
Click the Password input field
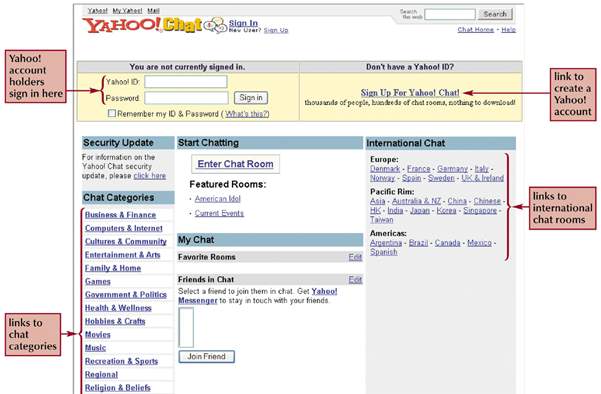pyautogui.click(x=186, y=98)
